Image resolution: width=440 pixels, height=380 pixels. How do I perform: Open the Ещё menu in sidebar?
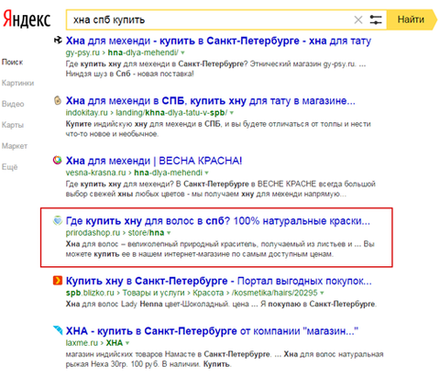(9, 167)
